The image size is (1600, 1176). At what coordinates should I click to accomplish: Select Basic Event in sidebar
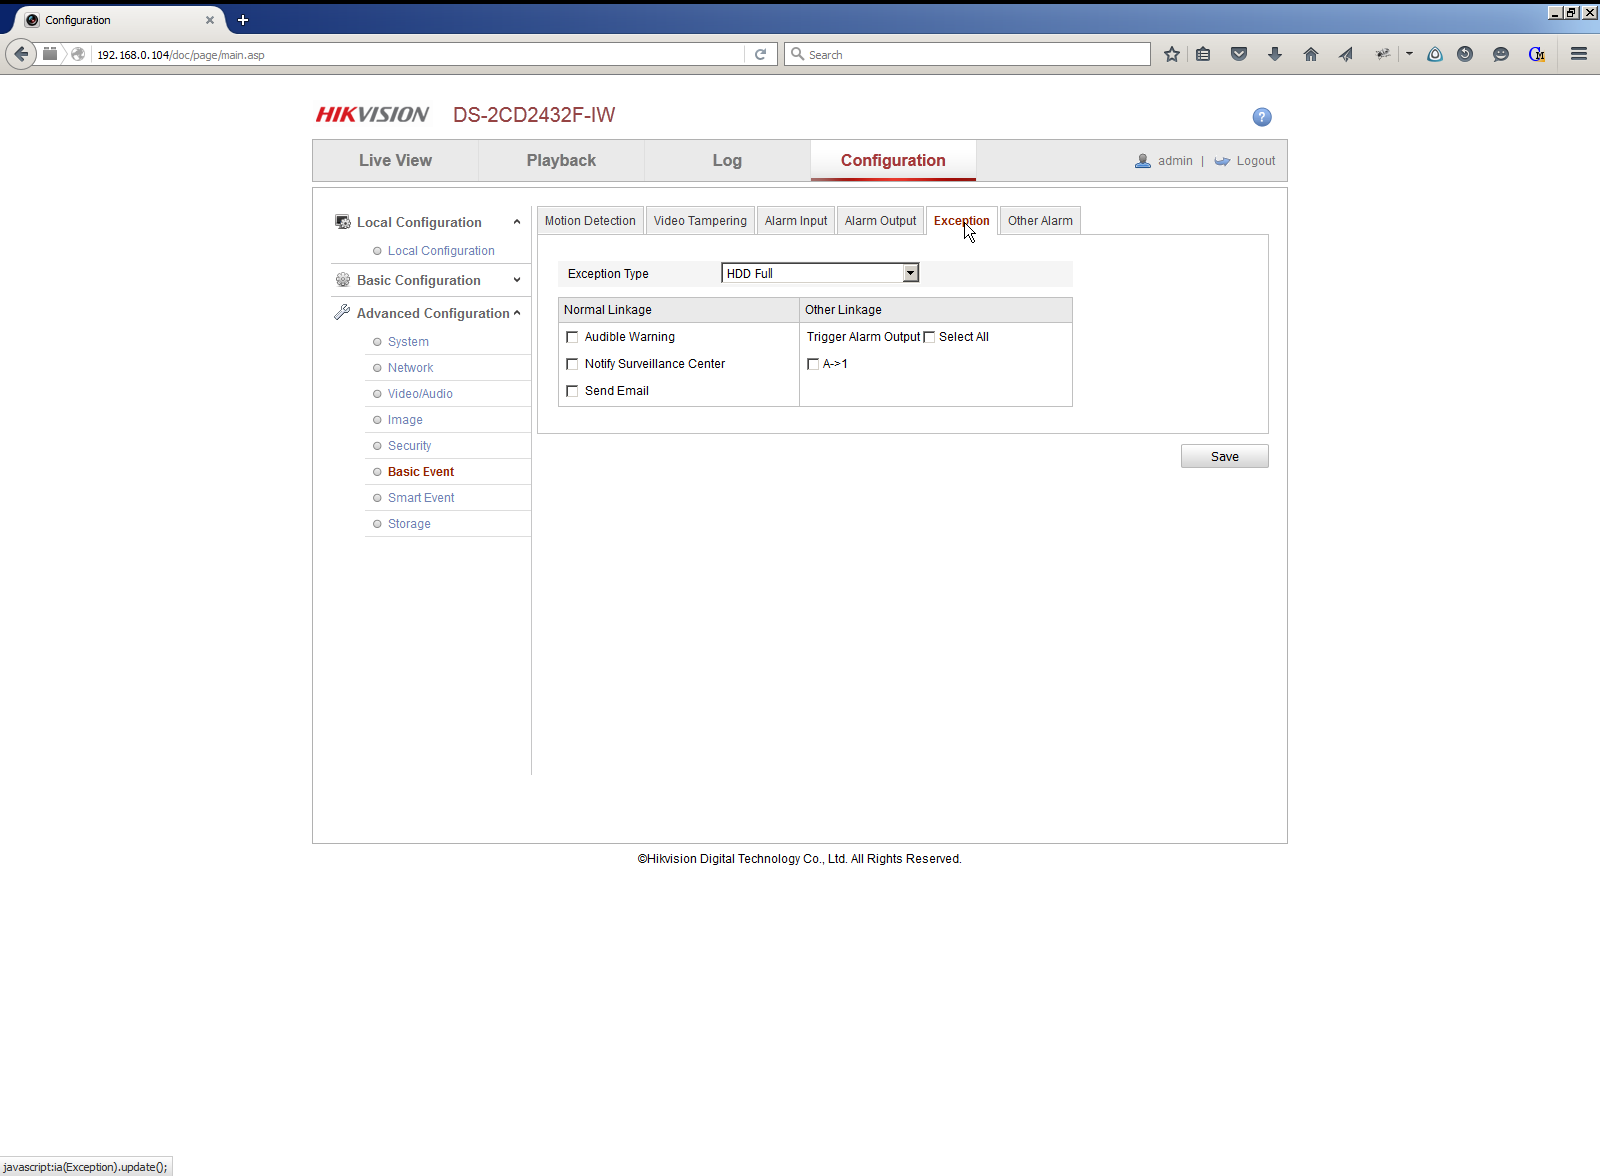[x=421, y=472]
